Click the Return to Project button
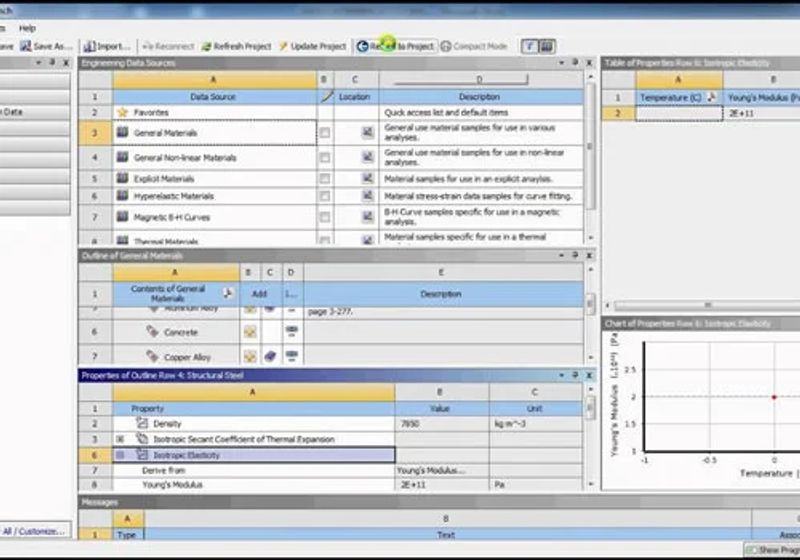 tap(396, 46)
